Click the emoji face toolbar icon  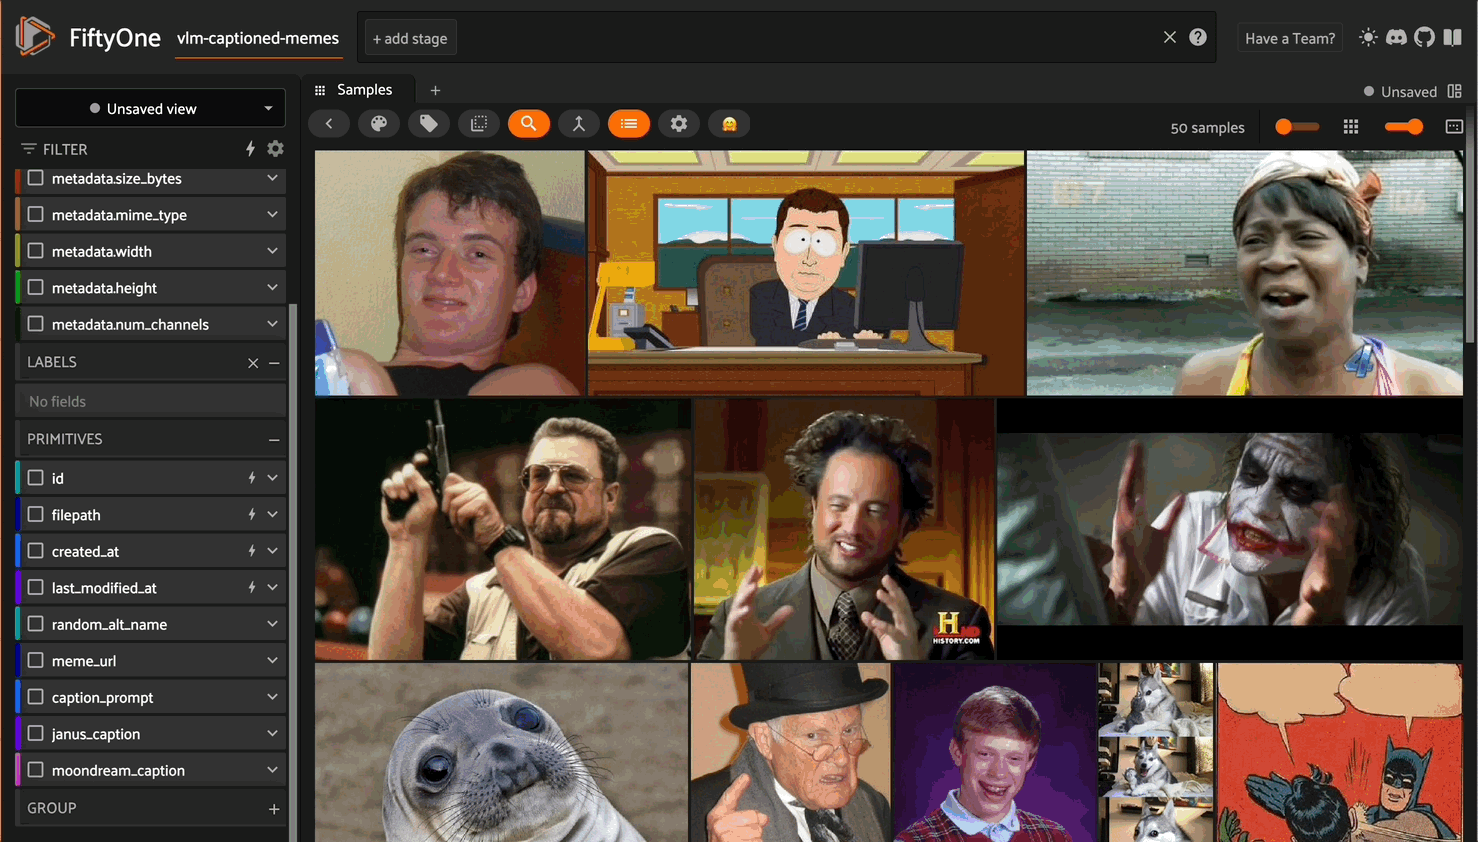pos(729,124)
